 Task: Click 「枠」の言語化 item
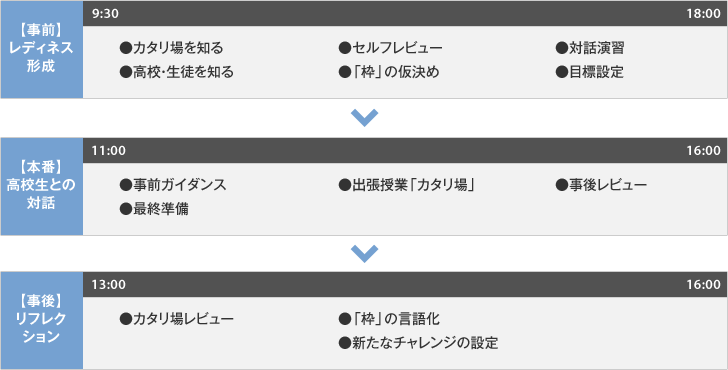coord(389,319)
